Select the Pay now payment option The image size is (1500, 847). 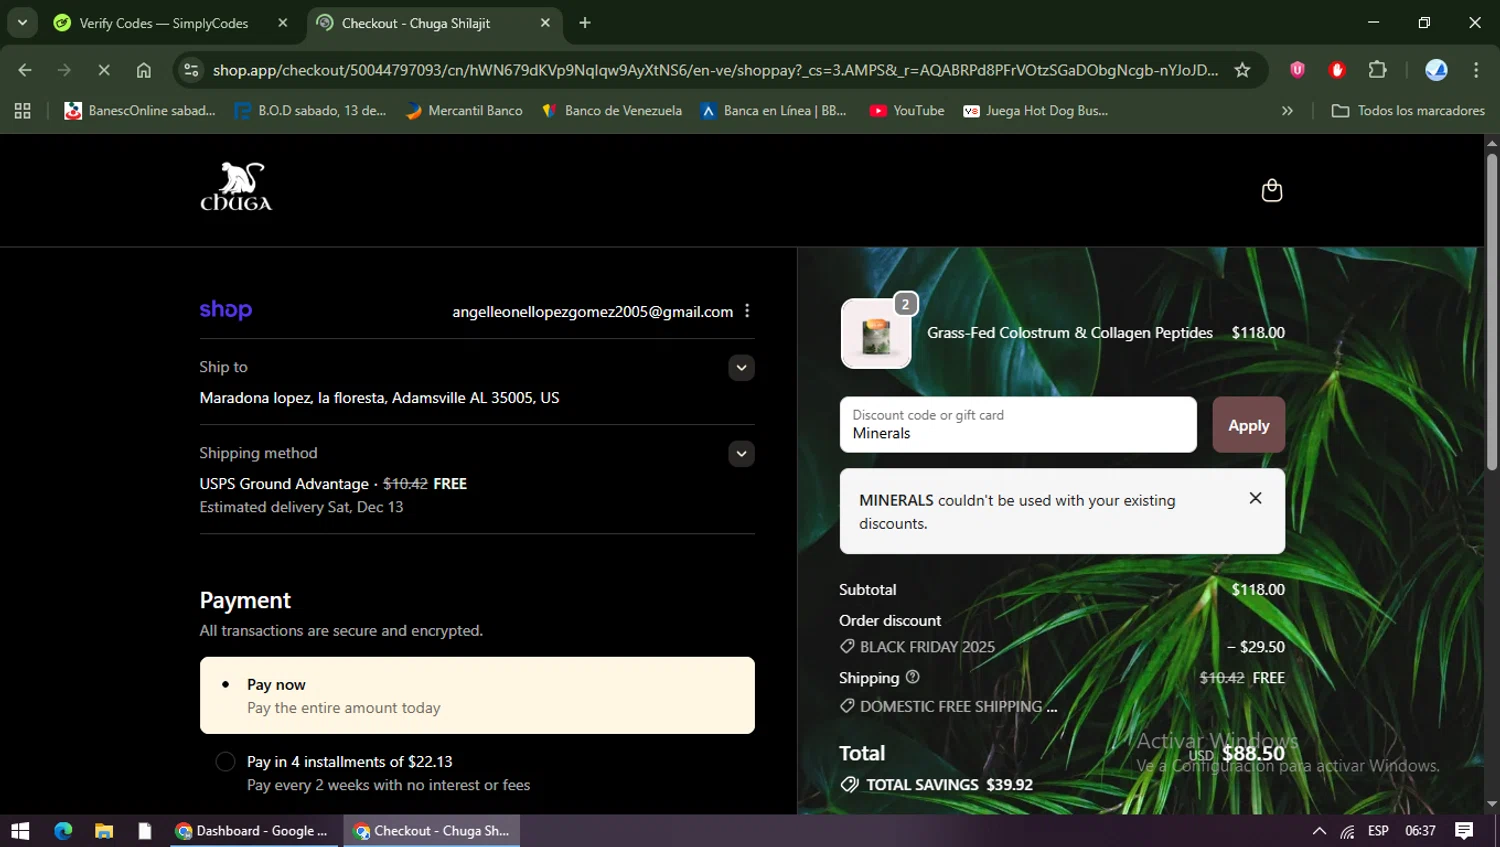tap(477, 695)
